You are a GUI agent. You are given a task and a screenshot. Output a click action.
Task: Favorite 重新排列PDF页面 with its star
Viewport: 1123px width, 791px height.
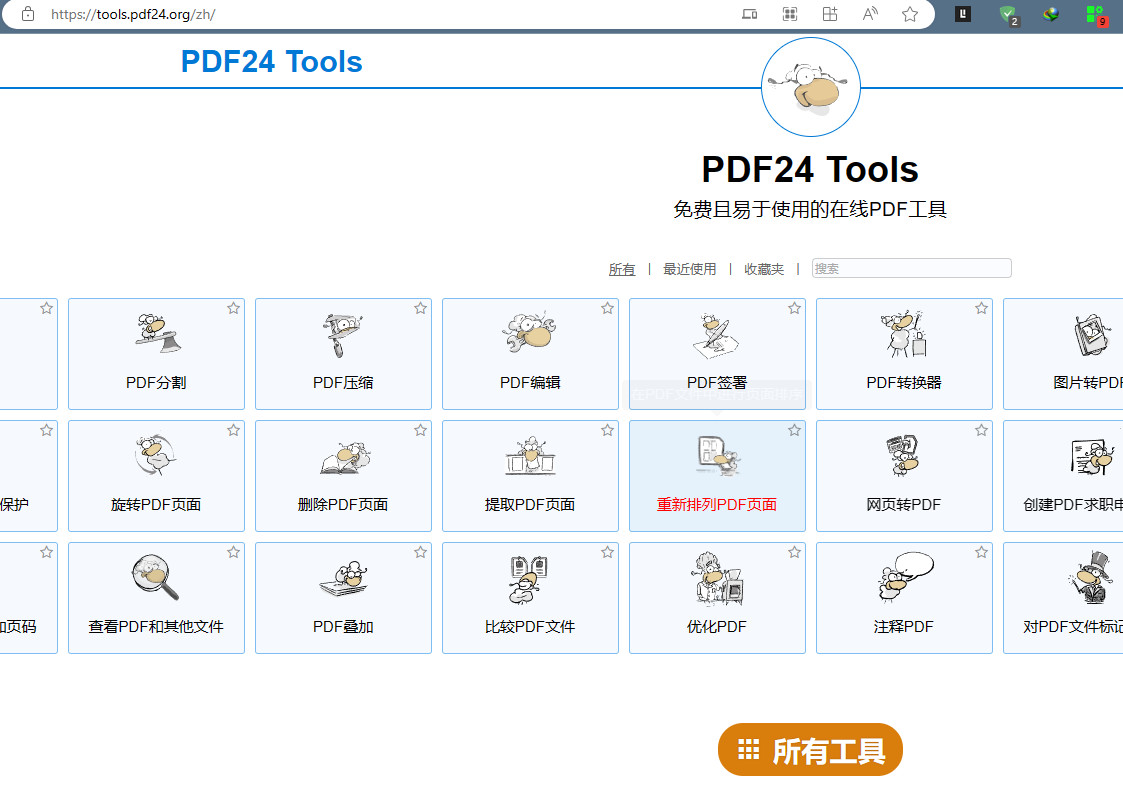click(x=794, y=430)
